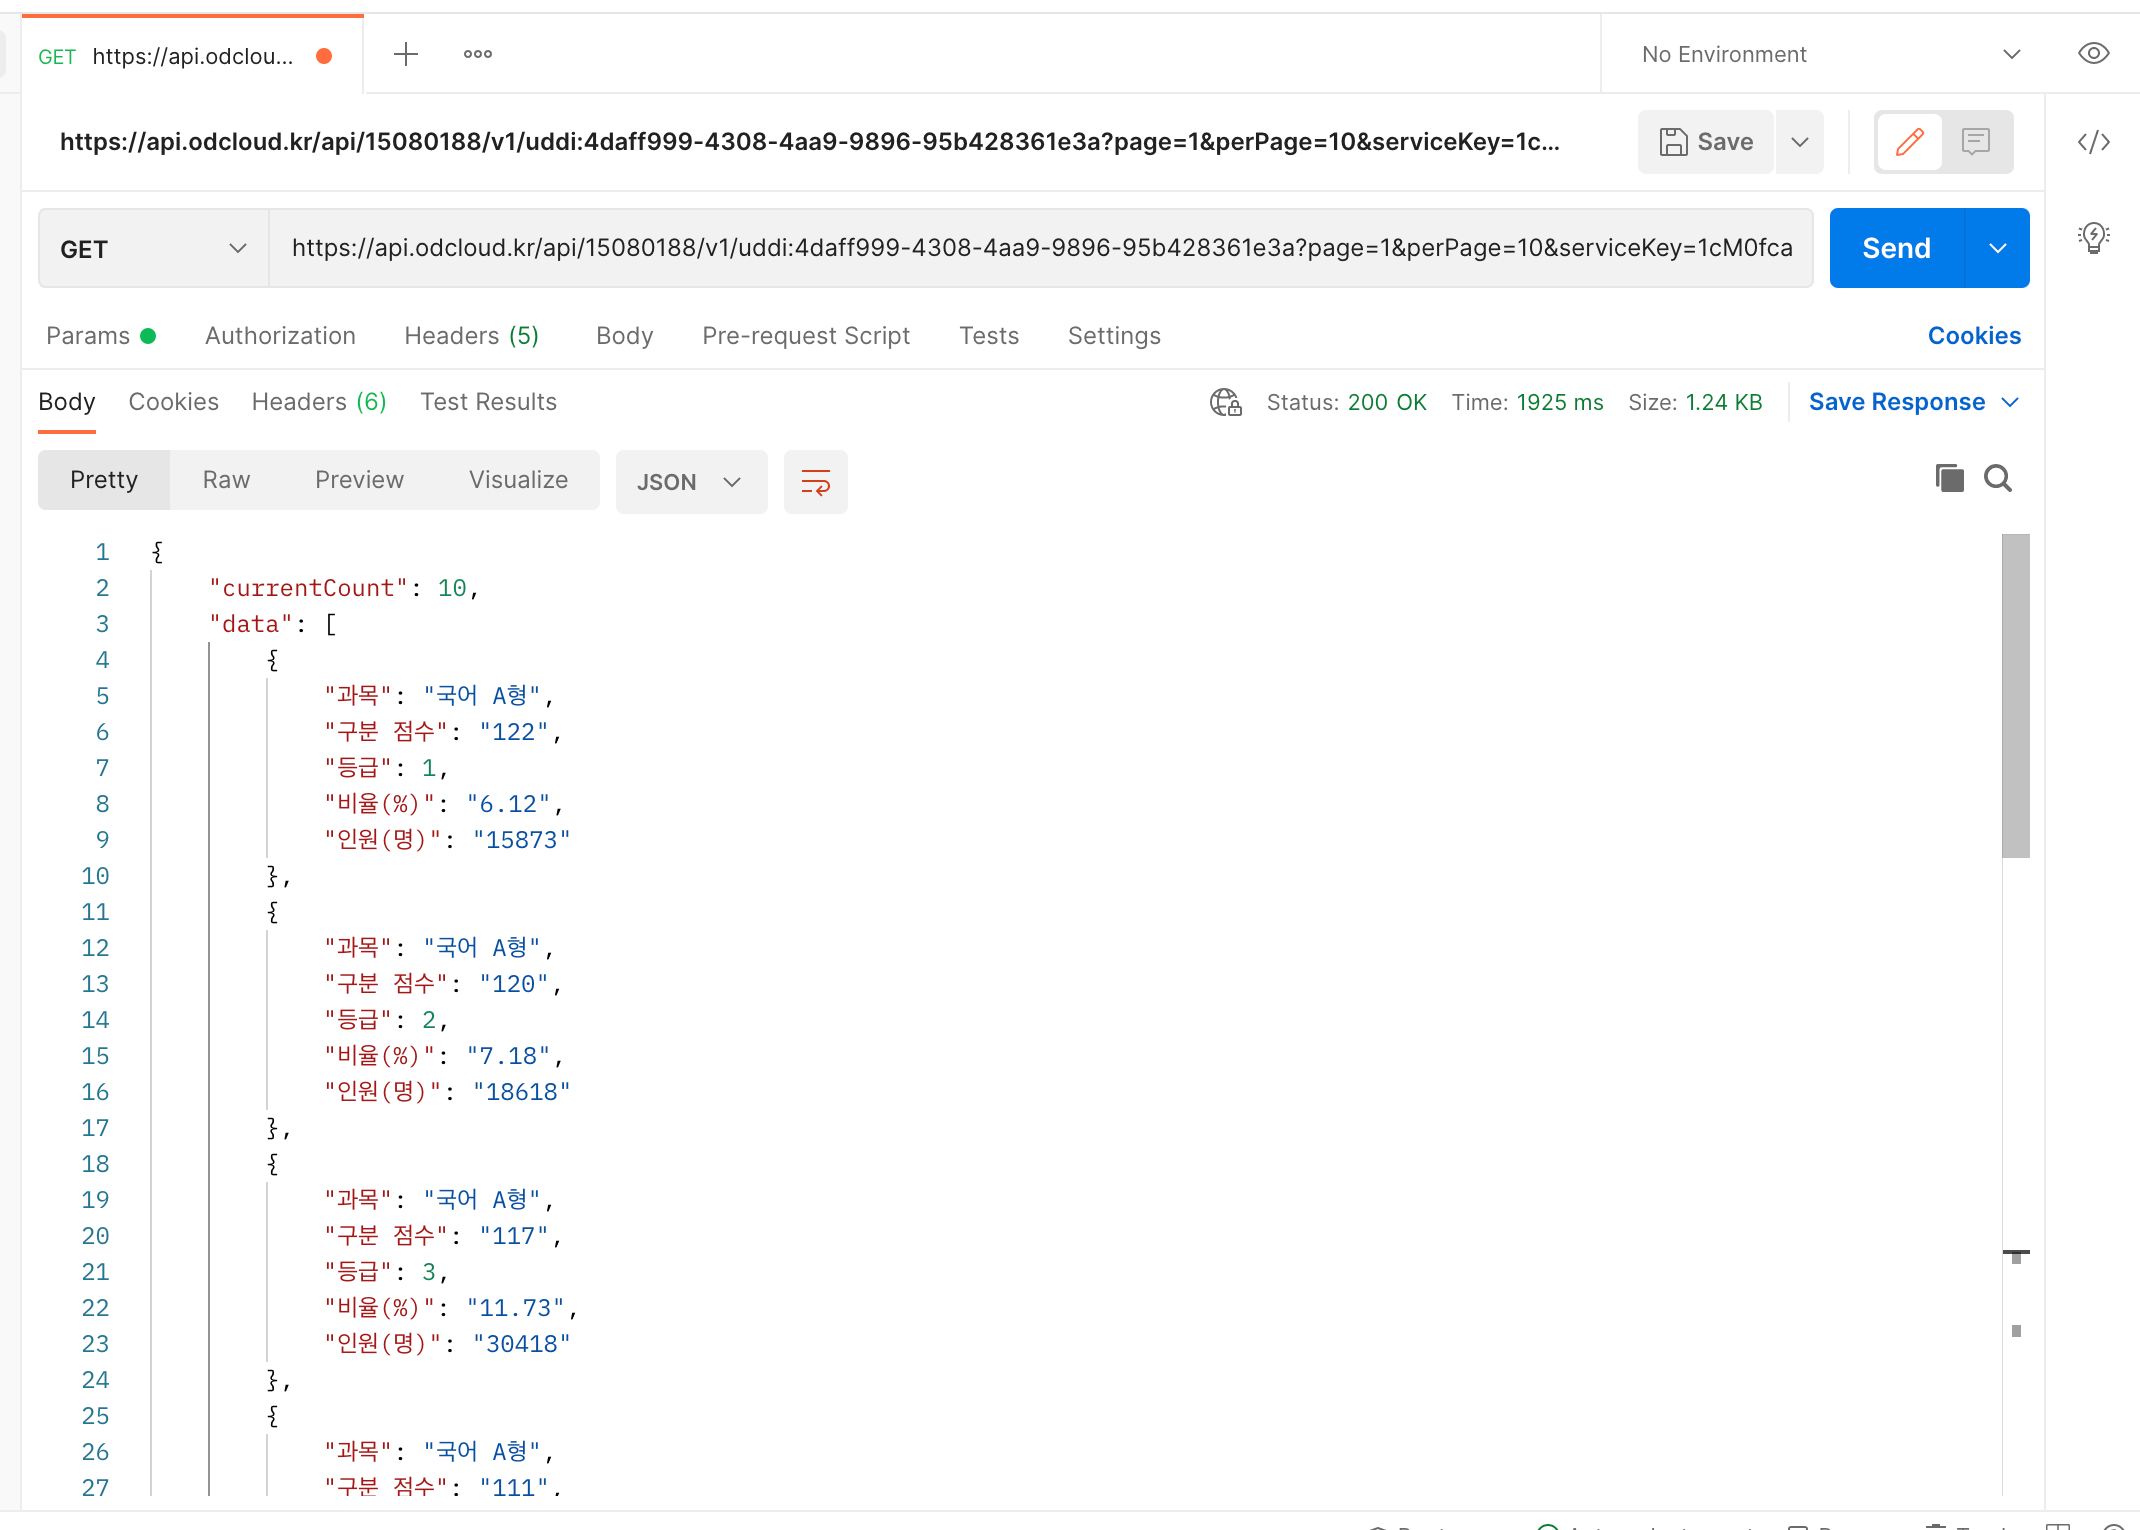Image resolution: width=2140 pixels, height=1530 pixels.
Task: Search the response with magnifier icon
Action: pos(1998,479)
